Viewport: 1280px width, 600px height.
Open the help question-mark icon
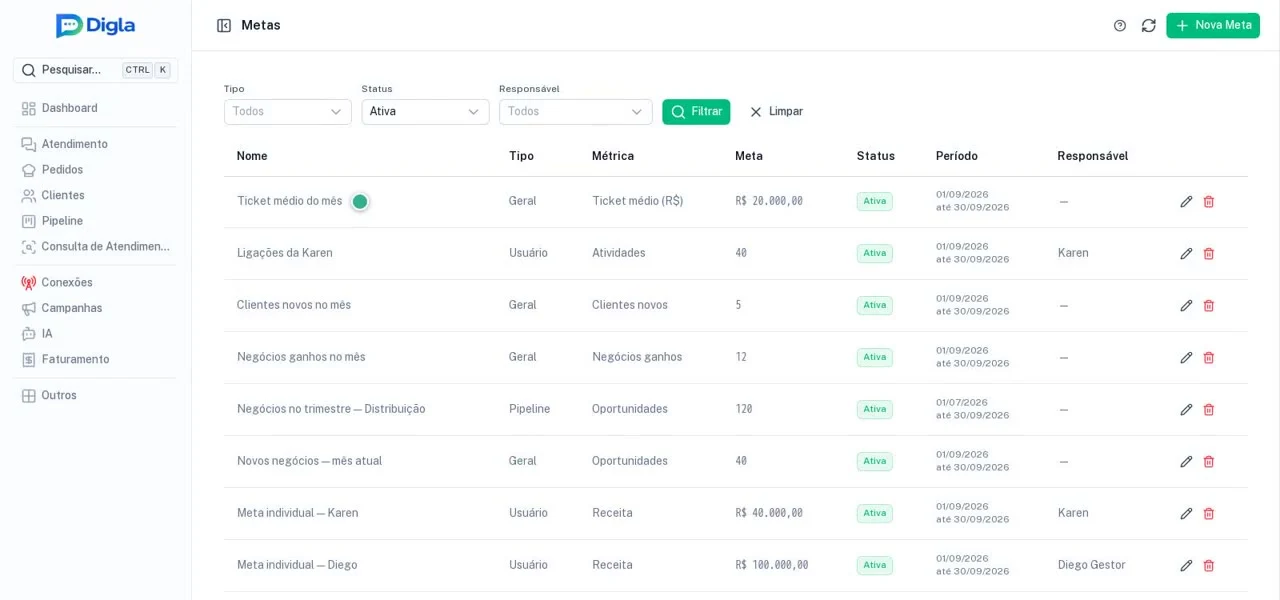tap(1120, 26)
